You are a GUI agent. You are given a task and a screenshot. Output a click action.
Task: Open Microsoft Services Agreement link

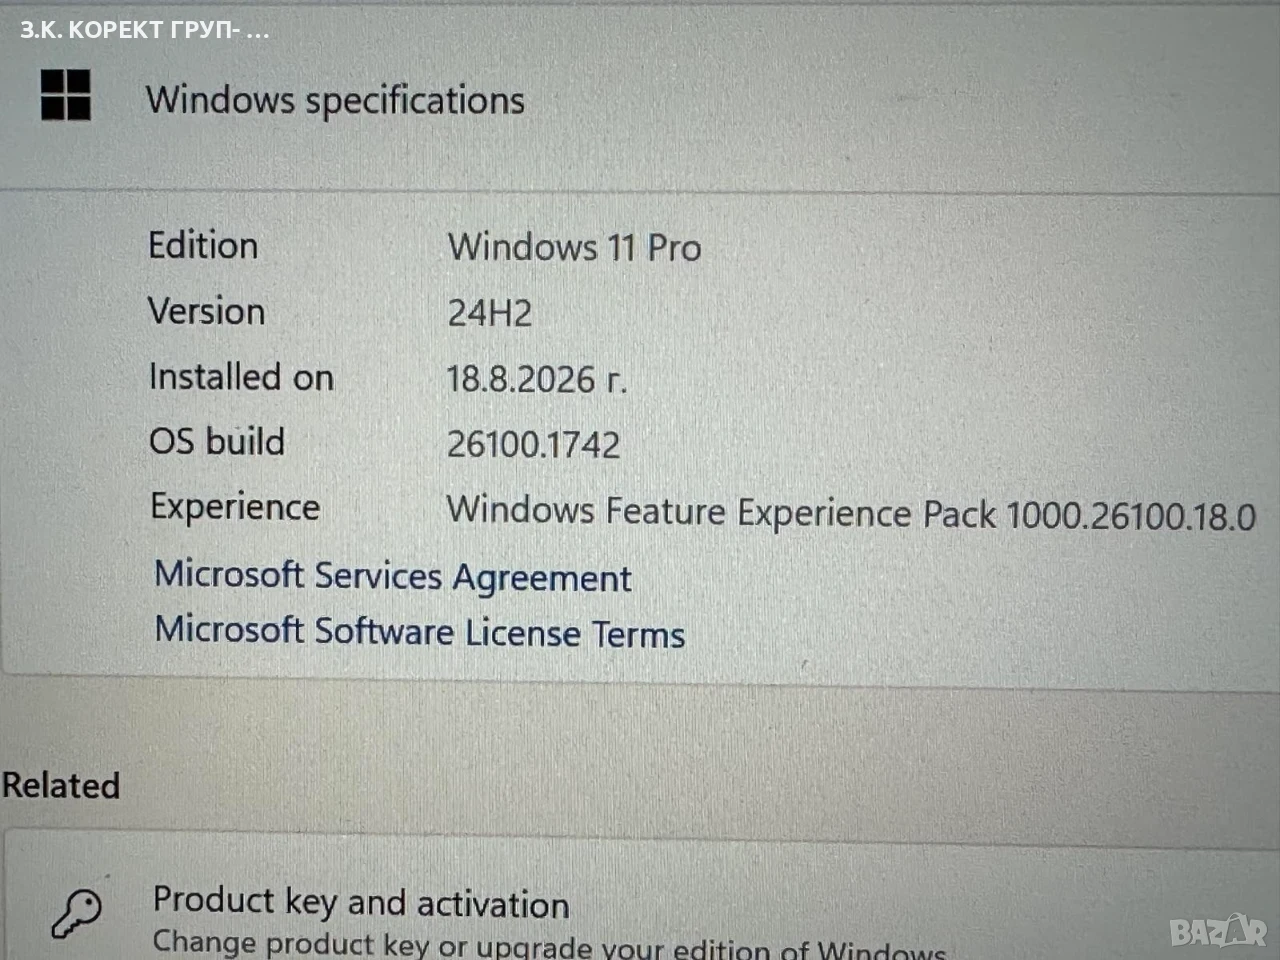click(x=393, y=576)
